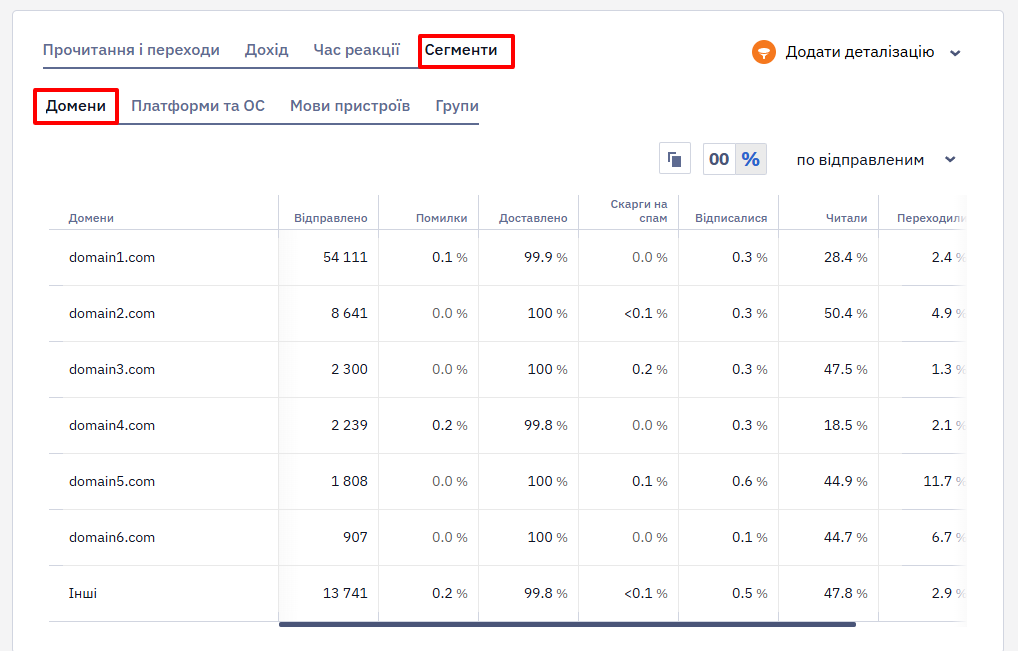Click the 'Помилки' column header
Image resolution: width=1018 pixels, height=651 pixels.
[x=441, y=218]
